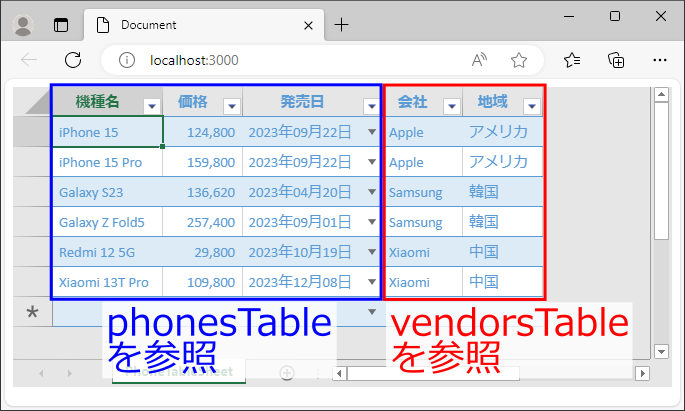This screenshot has width=685, height=411.
Task: Select Apple cell in iPhone 15 row
Action: tap(422, 131)
